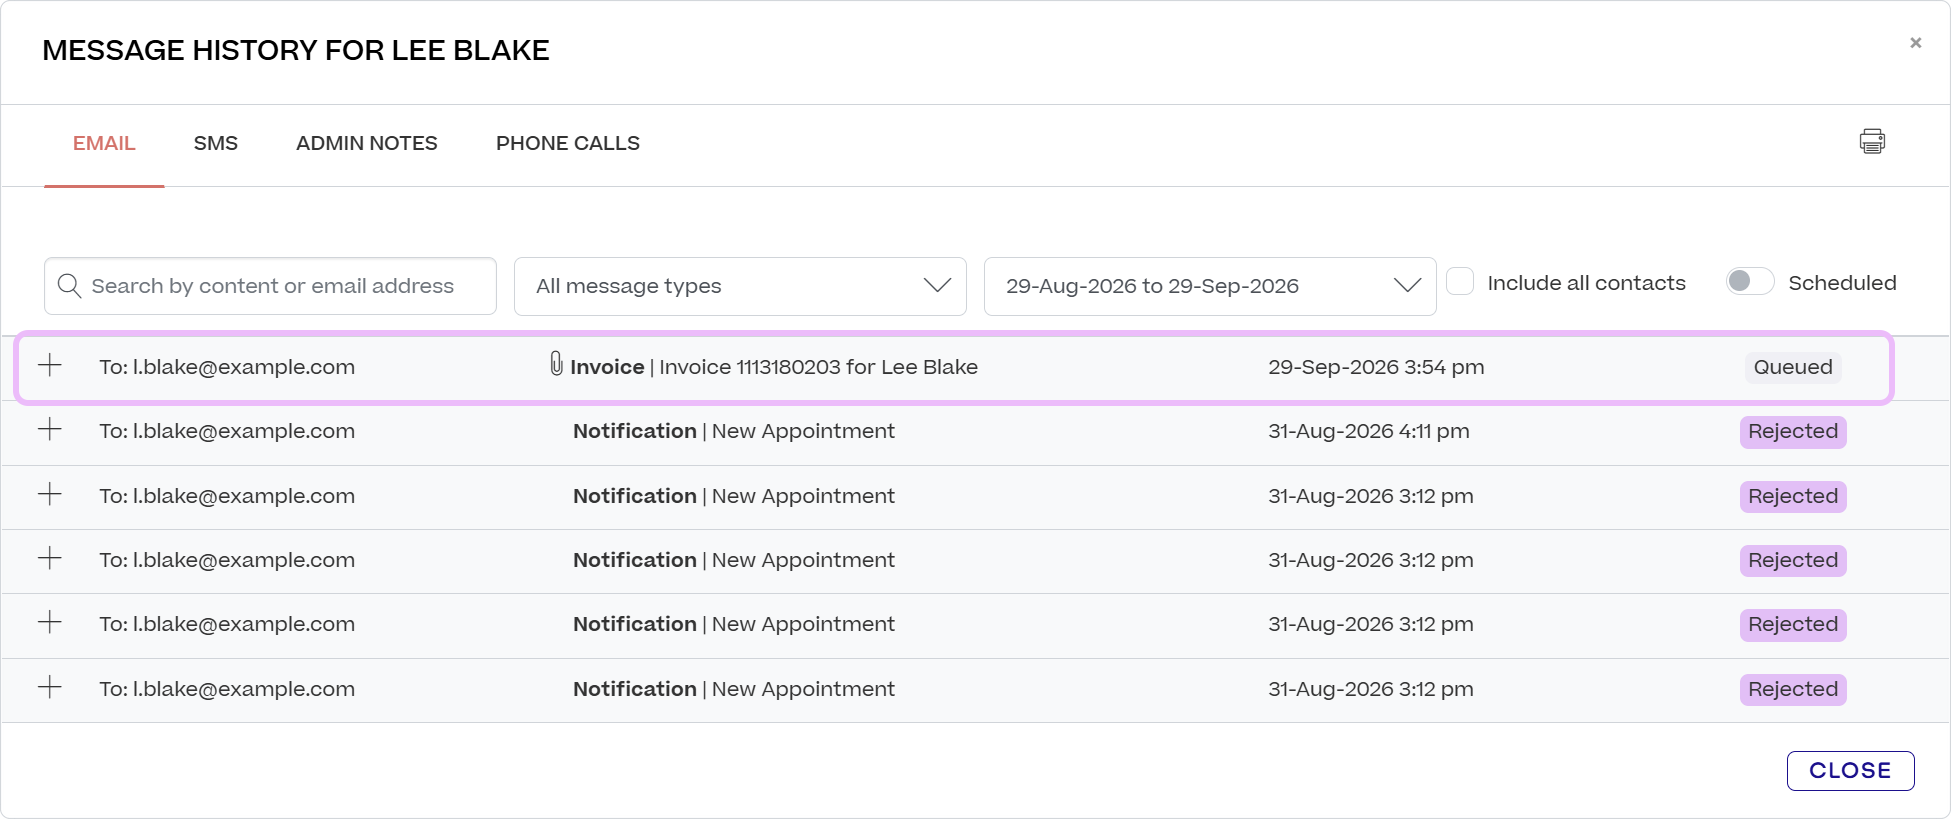
Task: Enable Include all contacts checkbox
Action: click(1460, 282)
